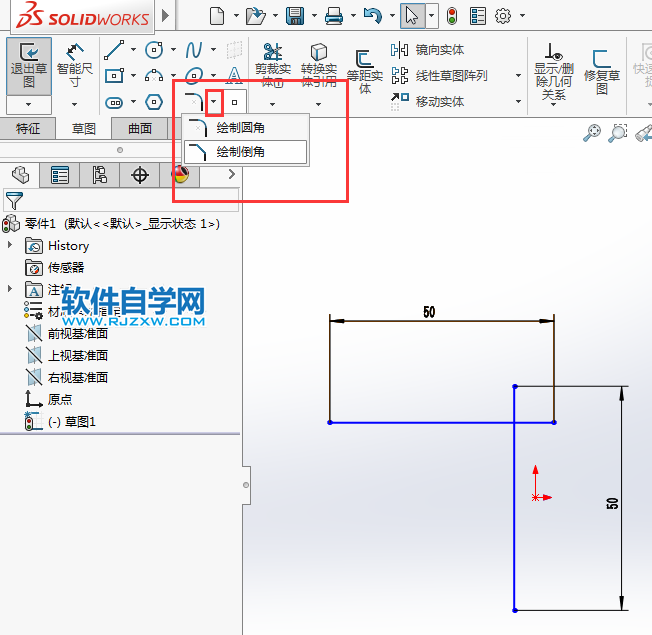Click the Sketch Fillet toolbar icon
This screenshot has width=652, height=635.
pyautogui.click(x=194, y=102)
